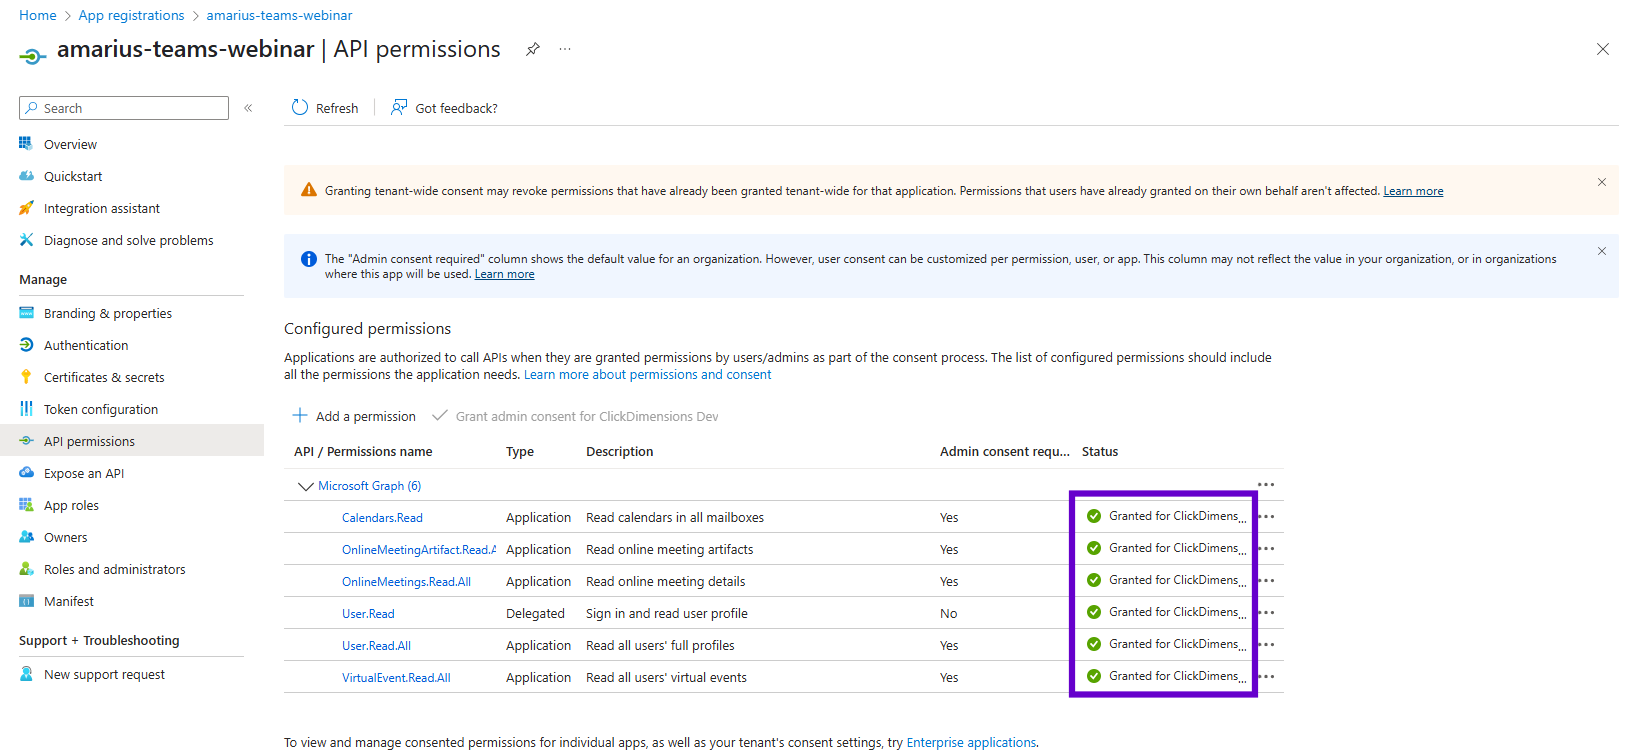Open the Got feedback? option
This screenshot has height=755, width=1632.
(x=444, y=108)
